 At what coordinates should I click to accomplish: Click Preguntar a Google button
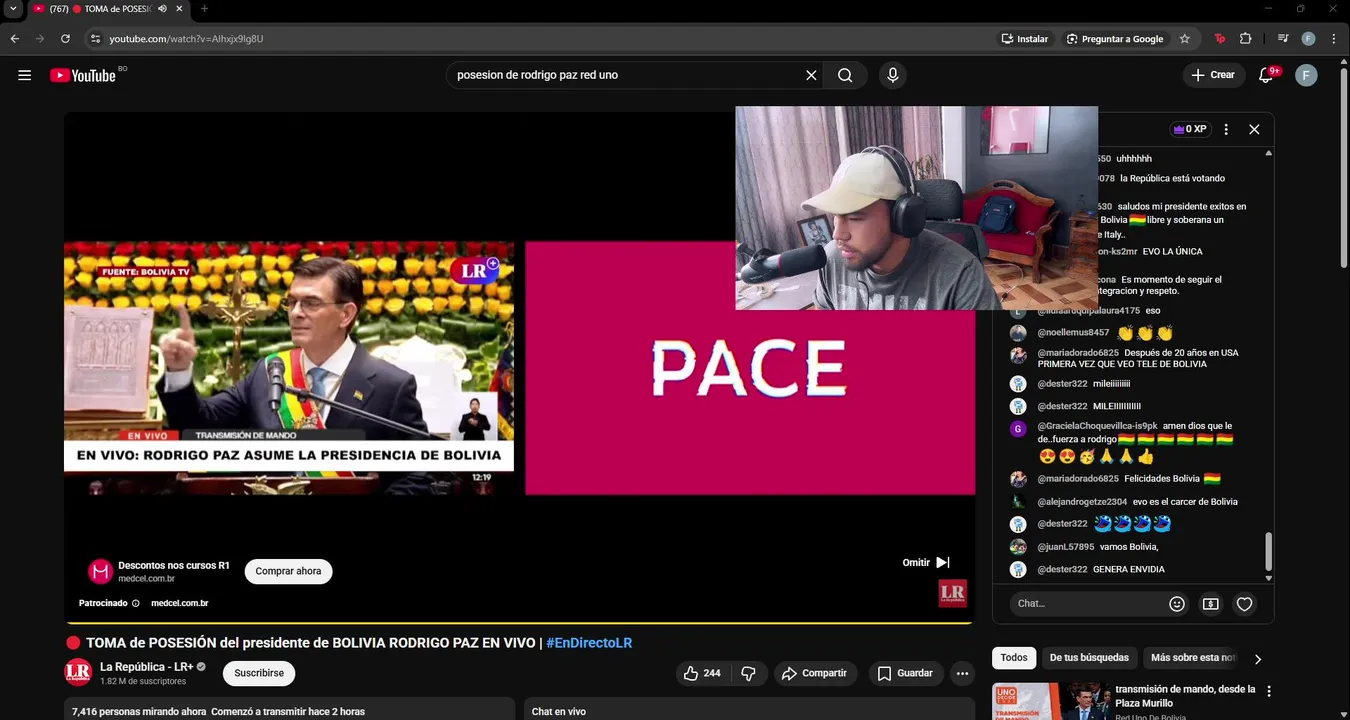[x=1115, y=39]
